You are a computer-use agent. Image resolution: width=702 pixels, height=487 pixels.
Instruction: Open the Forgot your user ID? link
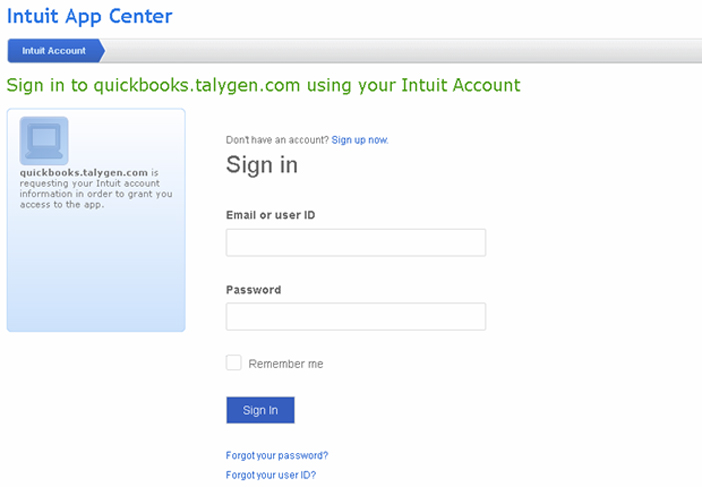coord(271,475)
